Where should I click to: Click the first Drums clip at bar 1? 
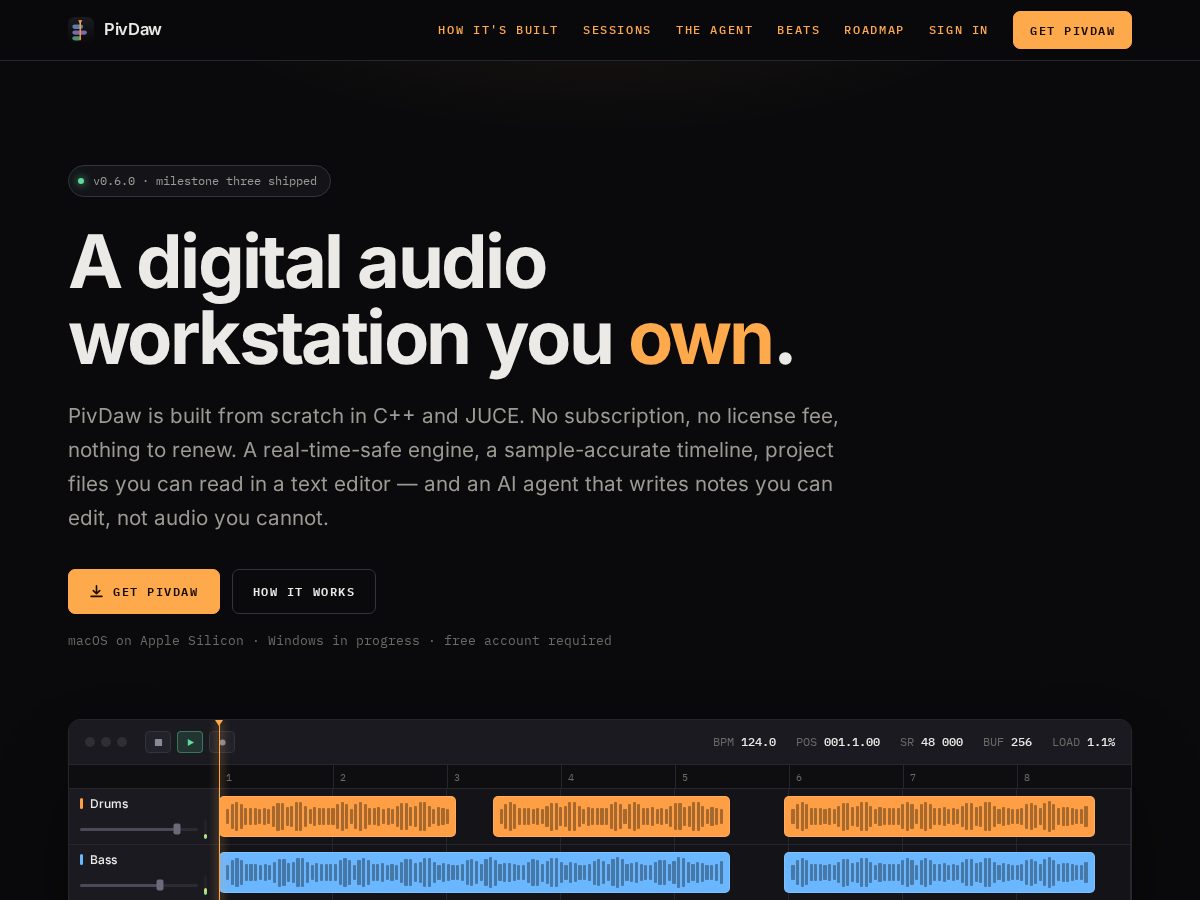pos(337,816)
